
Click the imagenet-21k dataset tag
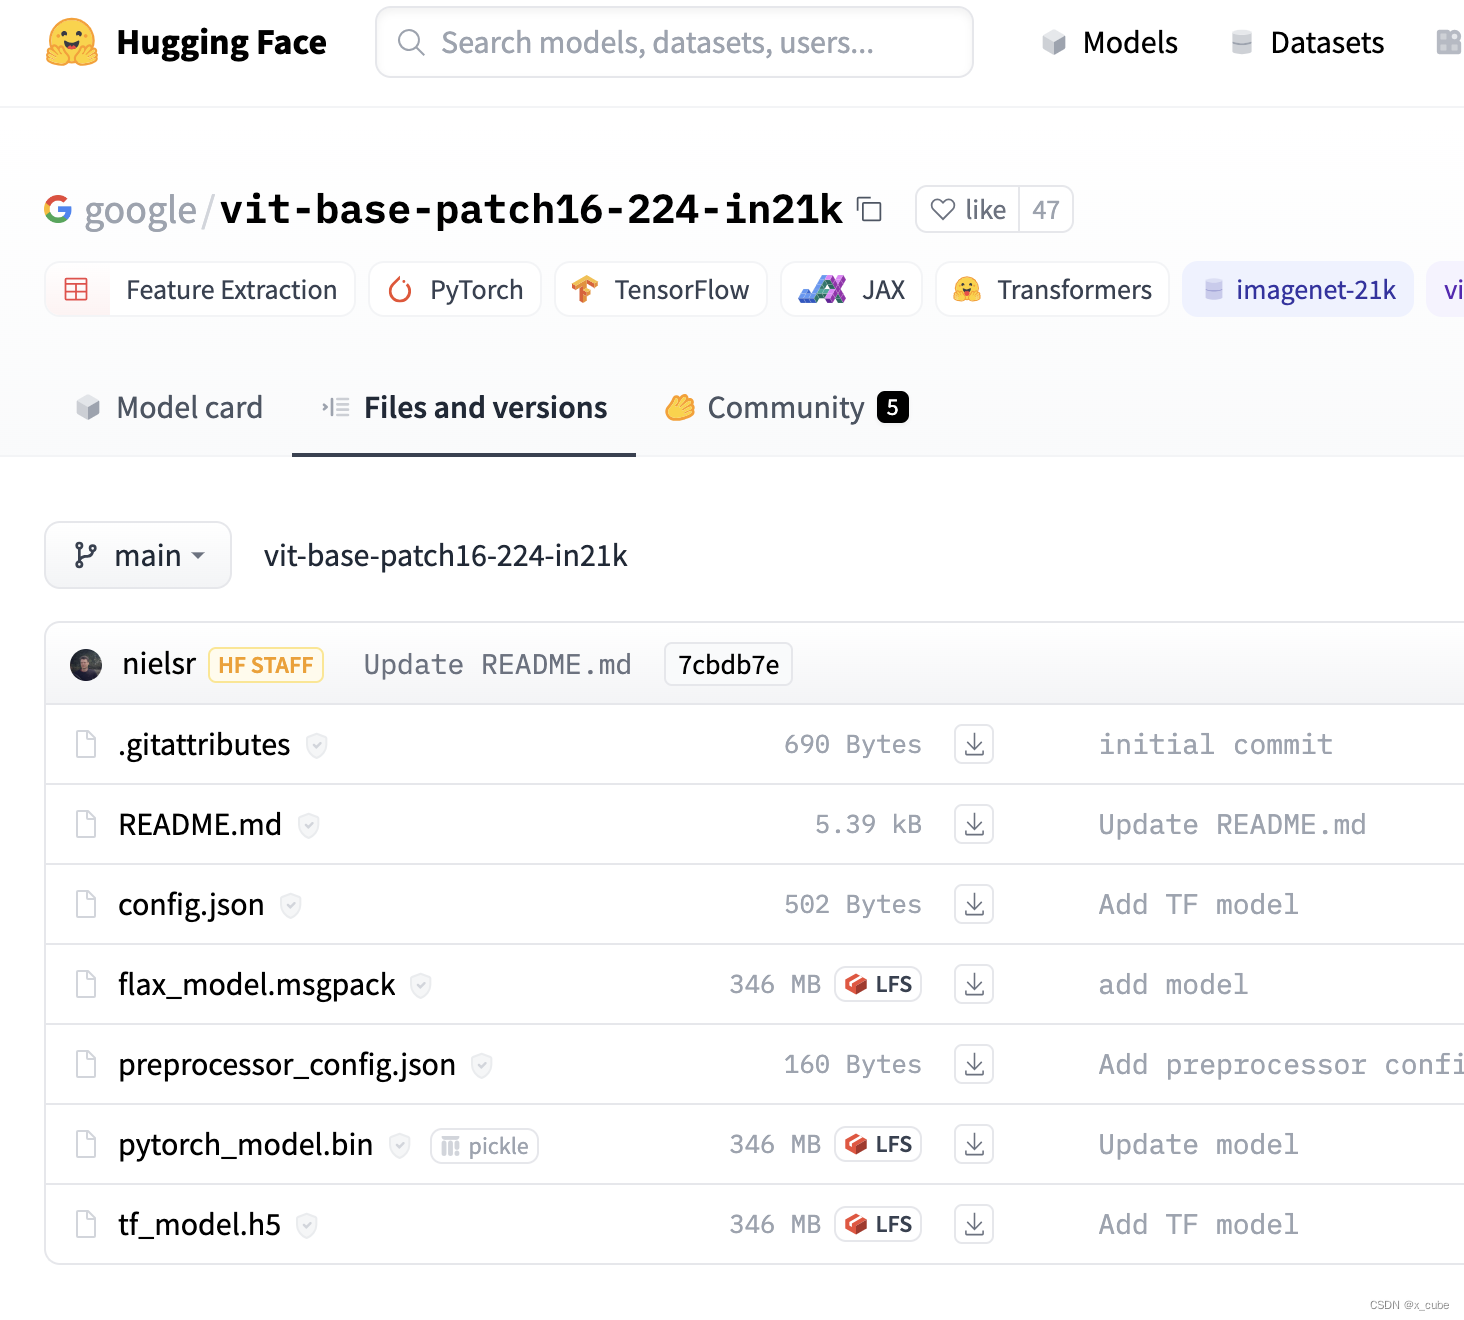(1298, 289)
